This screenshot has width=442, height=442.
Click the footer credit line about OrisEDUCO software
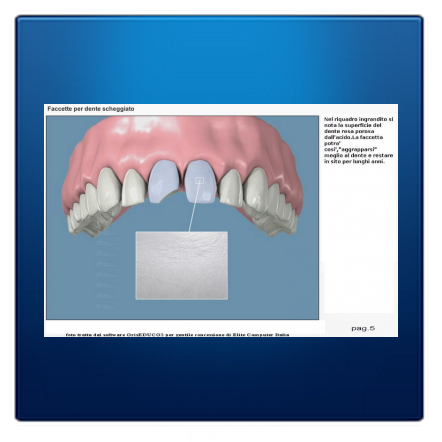coord(177,334)
